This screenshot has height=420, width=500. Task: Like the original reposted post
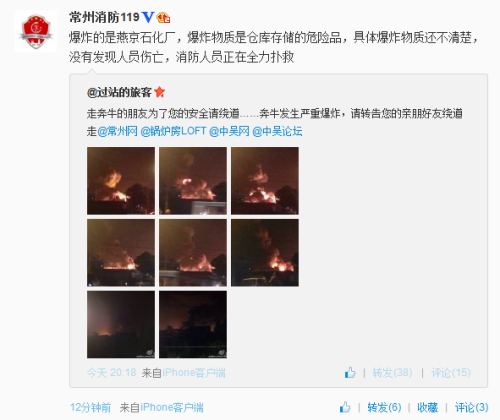point(350,372)
